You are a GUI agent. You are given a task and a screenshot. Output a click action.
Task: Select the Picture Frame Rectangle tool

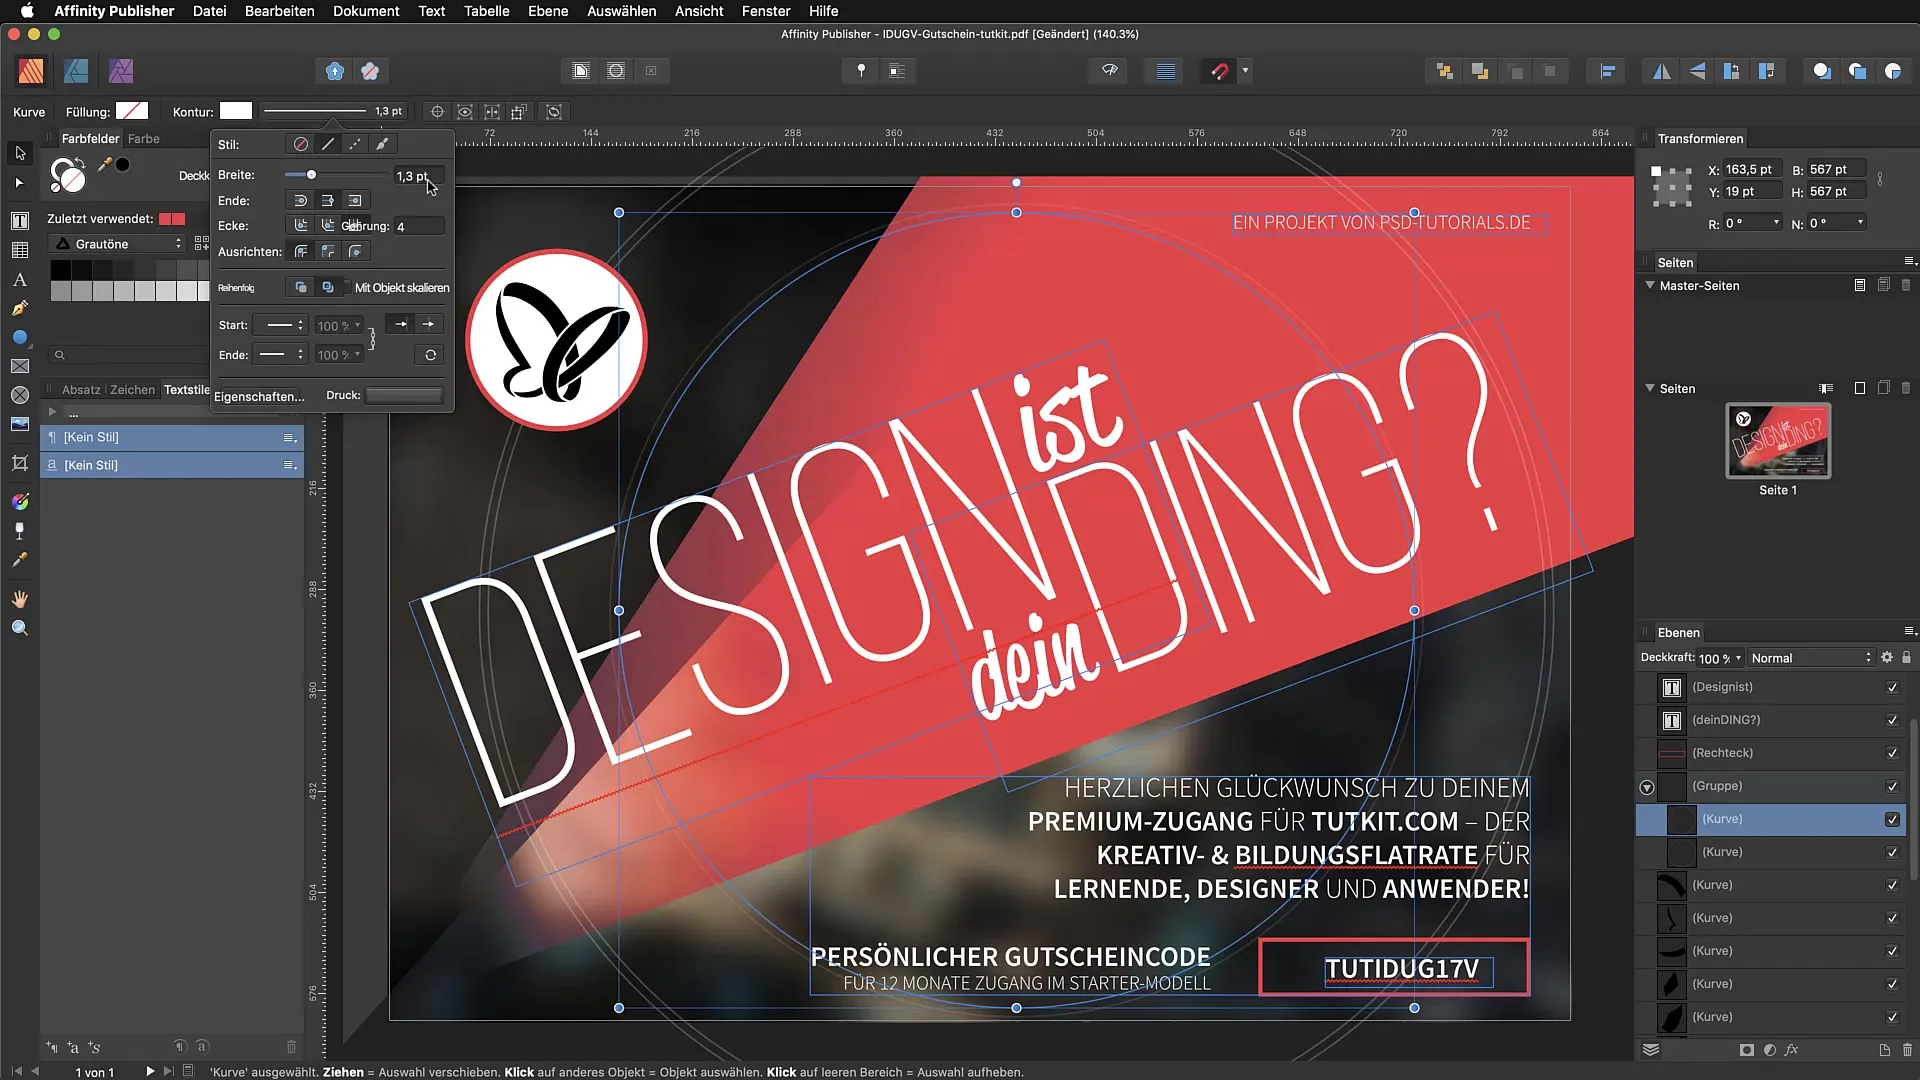(20, 366)
